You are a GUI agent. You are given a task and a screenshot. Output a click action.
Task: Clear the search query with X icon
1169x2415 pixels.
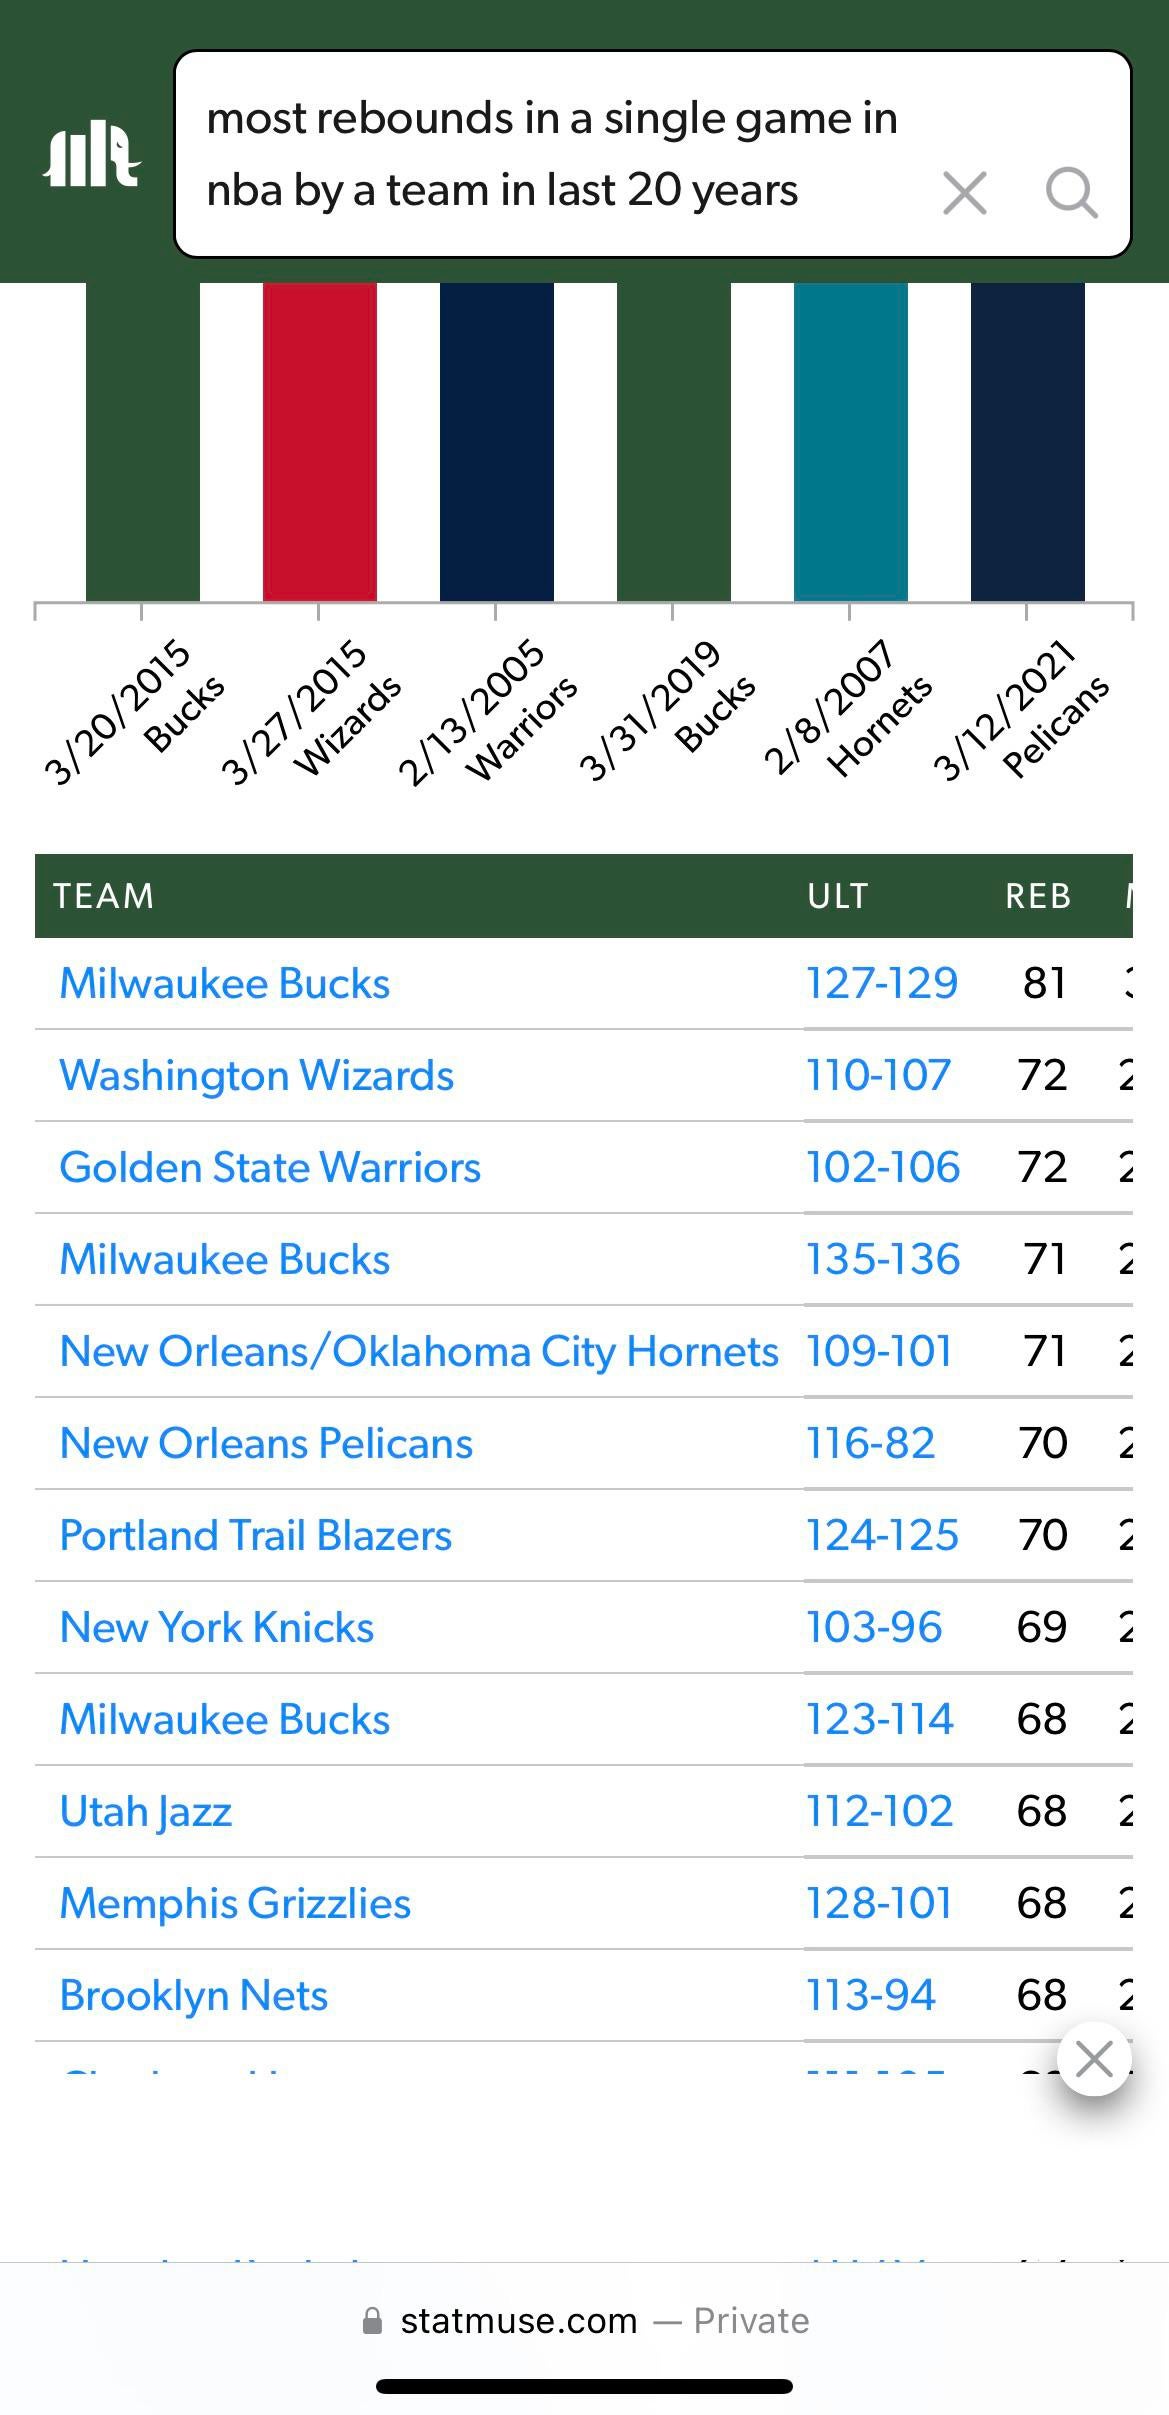(x=964, y=192)
